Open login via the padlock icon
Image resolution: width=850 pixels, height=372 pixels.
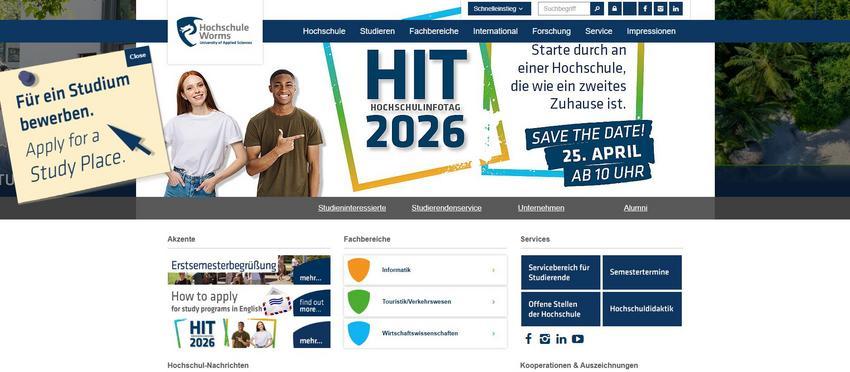(x=614, y=9)
